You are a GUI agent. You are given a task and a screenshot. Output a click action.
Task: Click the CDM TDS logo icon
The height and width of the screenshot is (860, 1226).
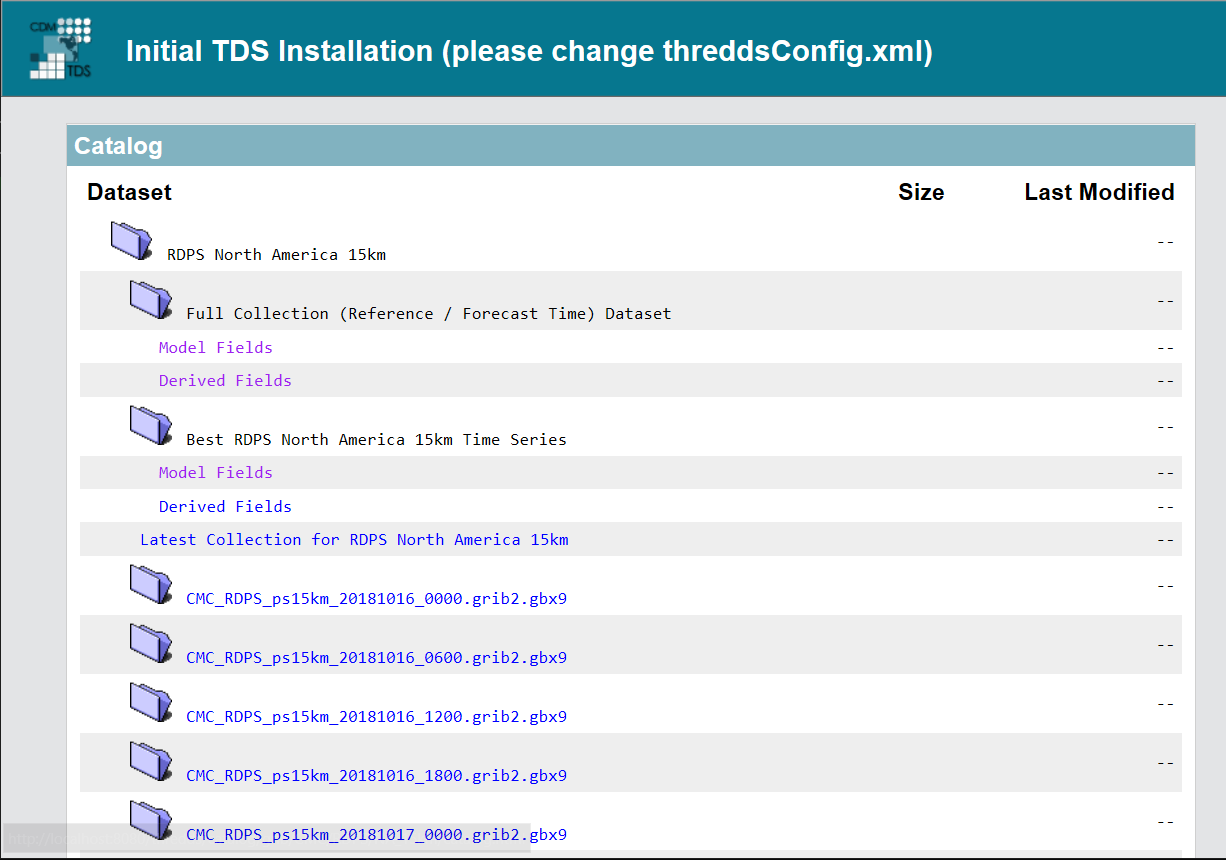point(62,48)
